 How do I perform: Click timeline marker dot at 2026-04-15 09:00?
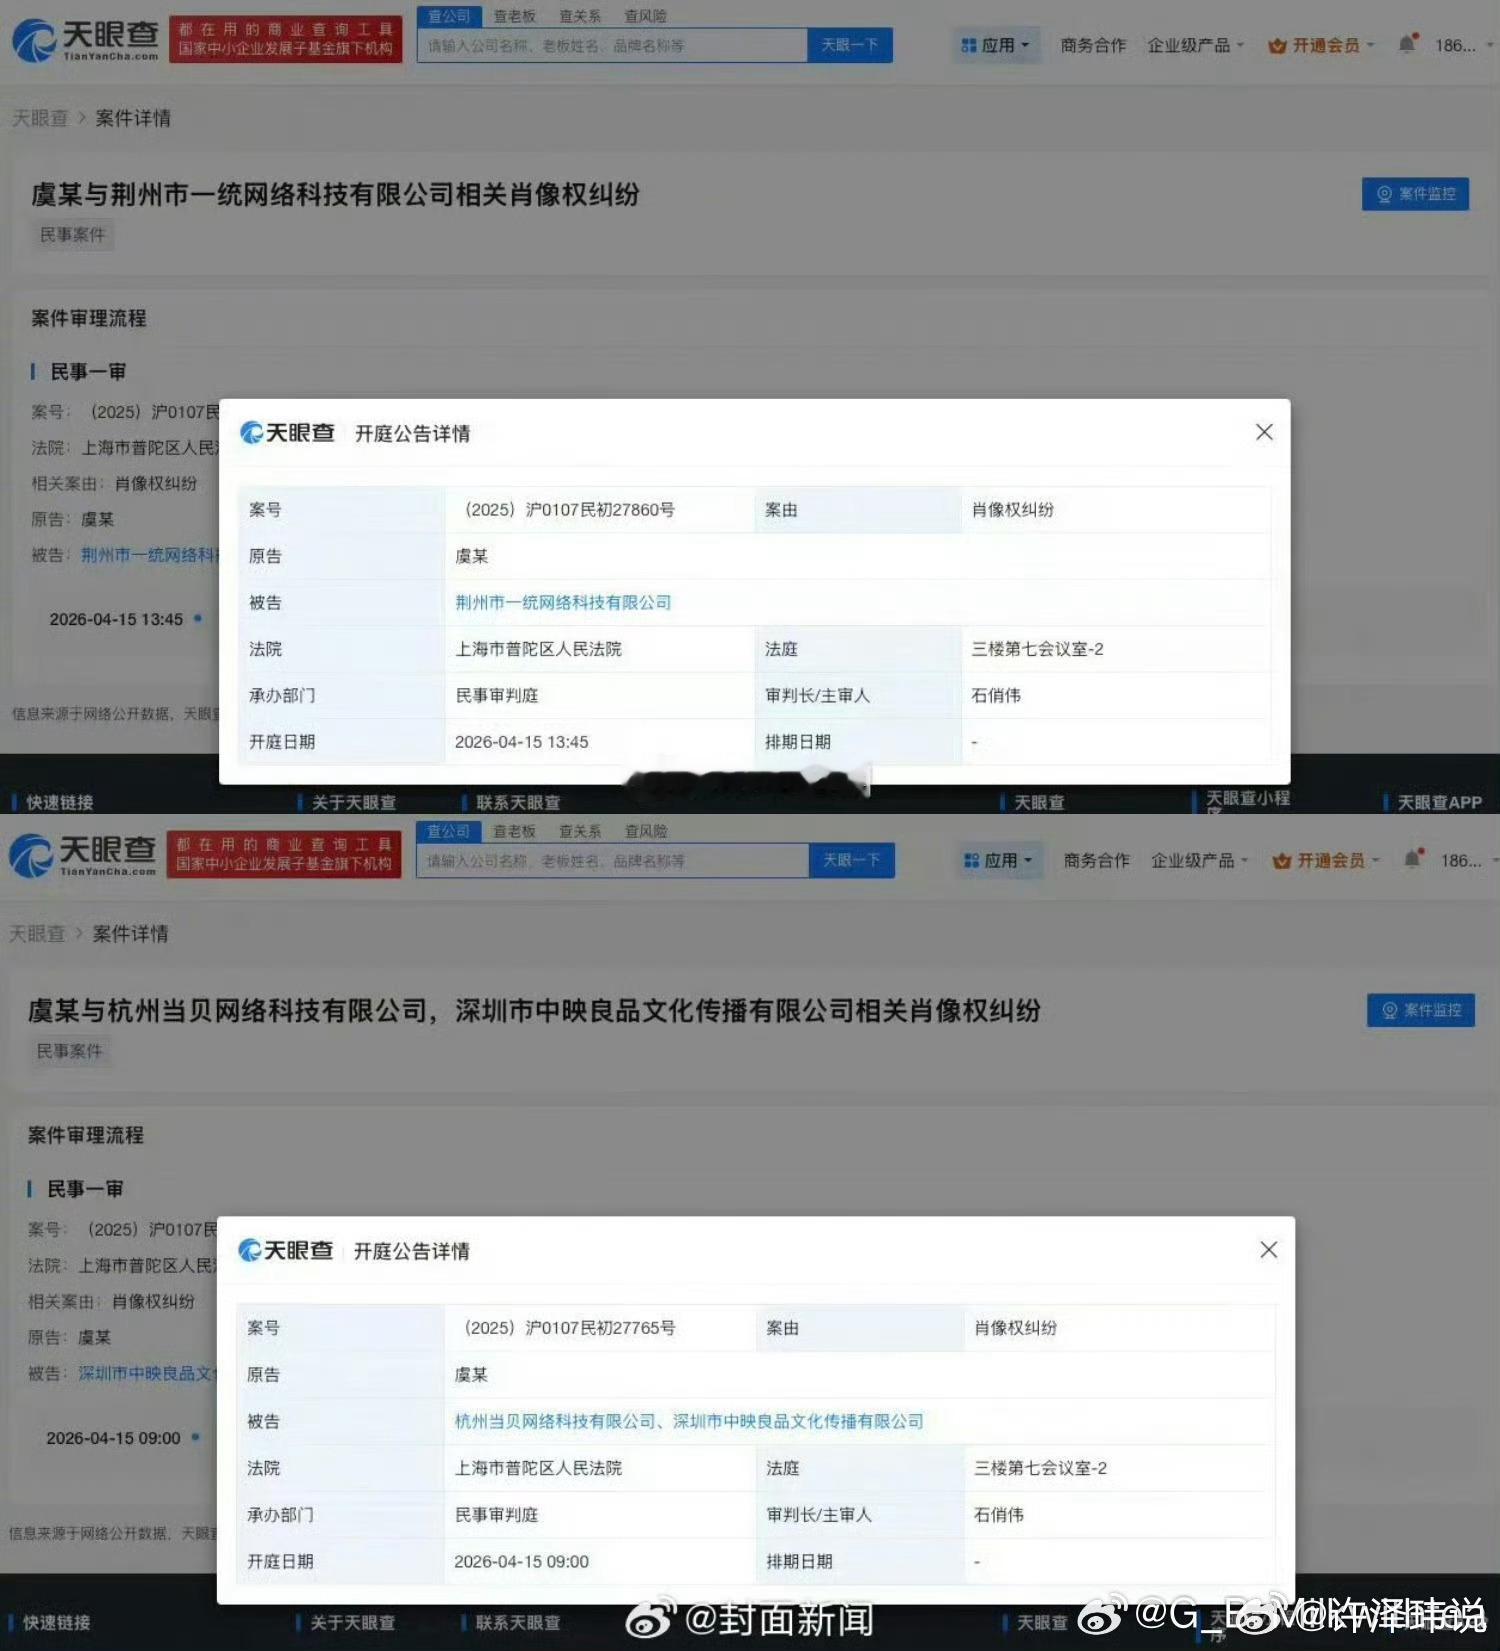196,1437
